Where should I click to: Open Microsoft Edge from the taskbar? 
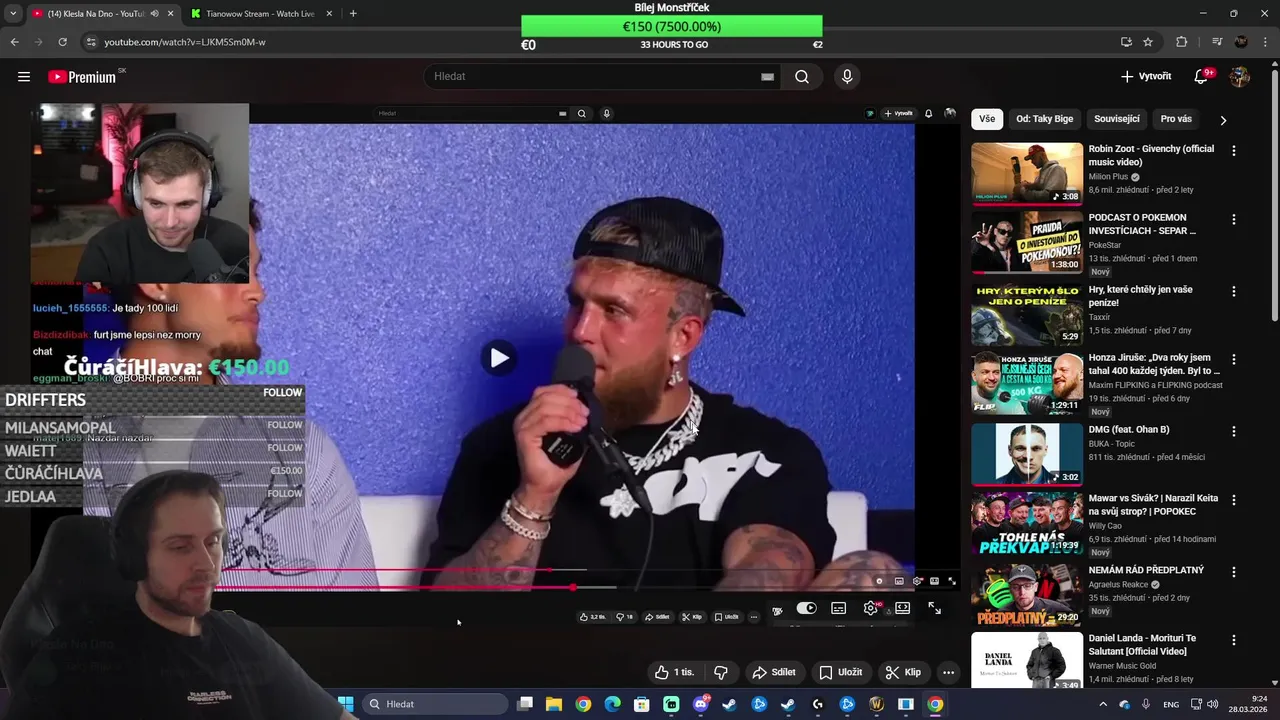point(612,704)
